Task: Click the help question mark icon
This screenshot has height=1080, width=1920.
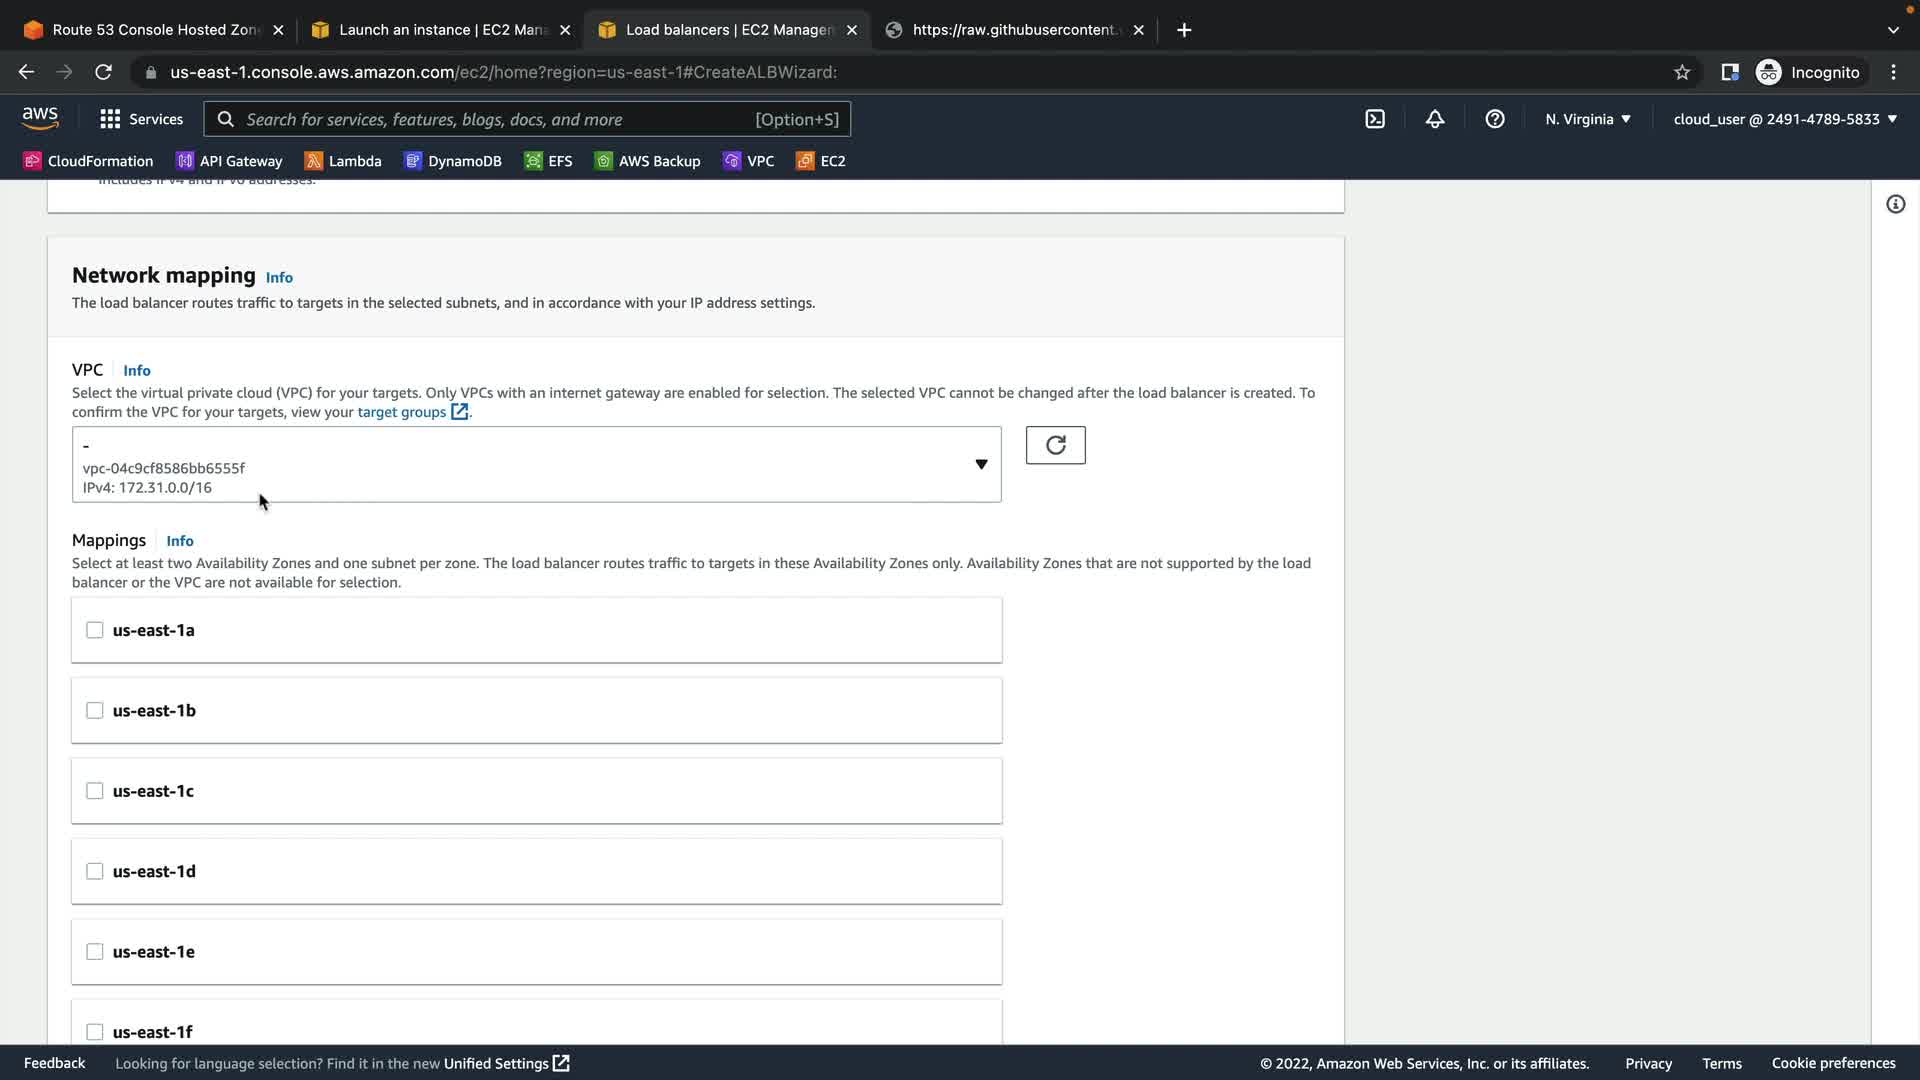Action: (1495, 119)
